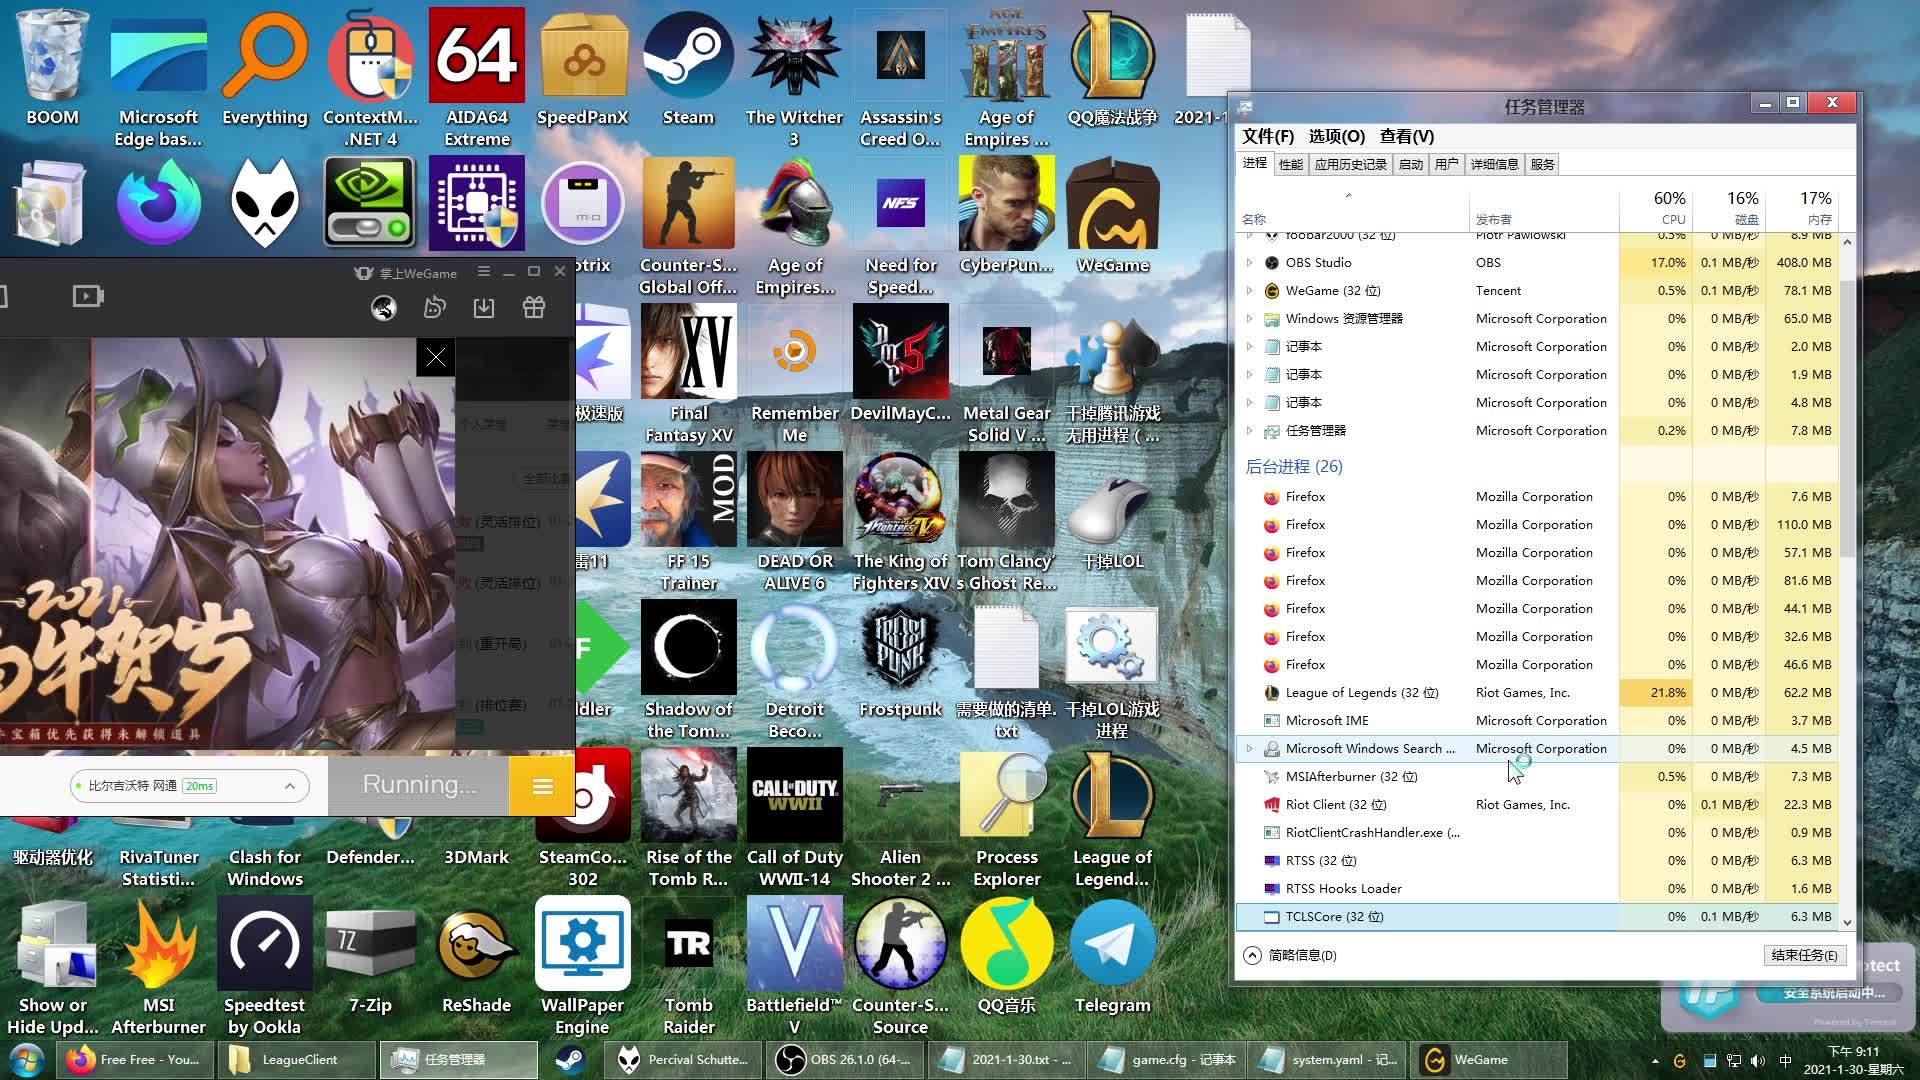1920x1080 pixels.
Task: Open the 选项(O) menu in Task Manager
Action: point(1337,136)
